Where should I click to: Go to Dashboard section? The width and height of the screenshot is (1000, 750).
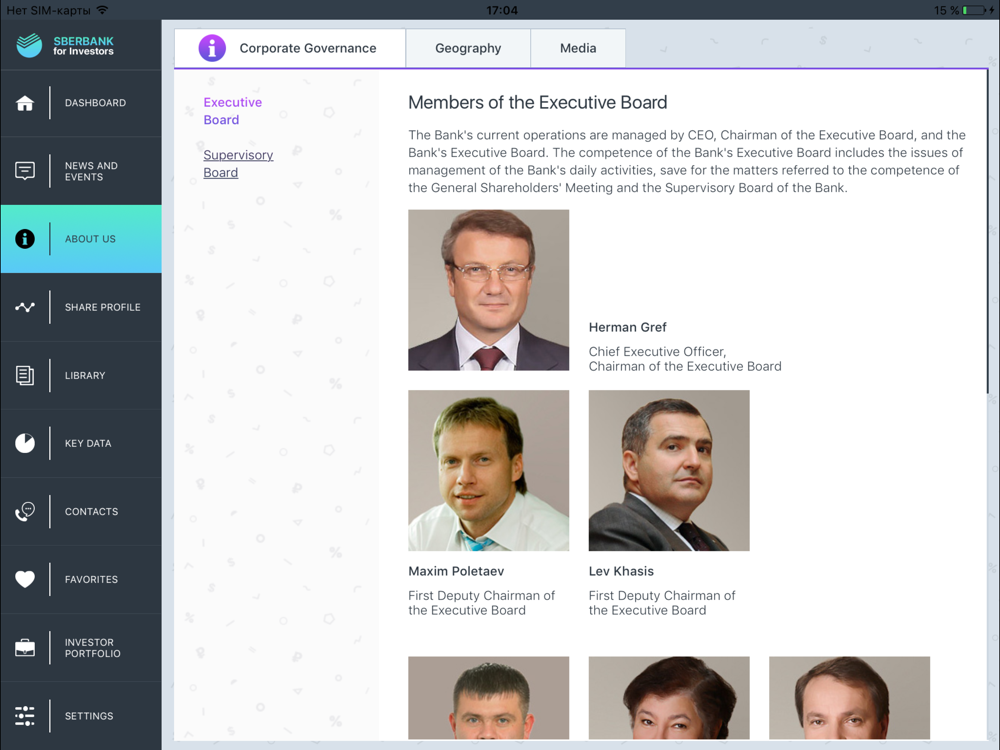pos(81,103)
